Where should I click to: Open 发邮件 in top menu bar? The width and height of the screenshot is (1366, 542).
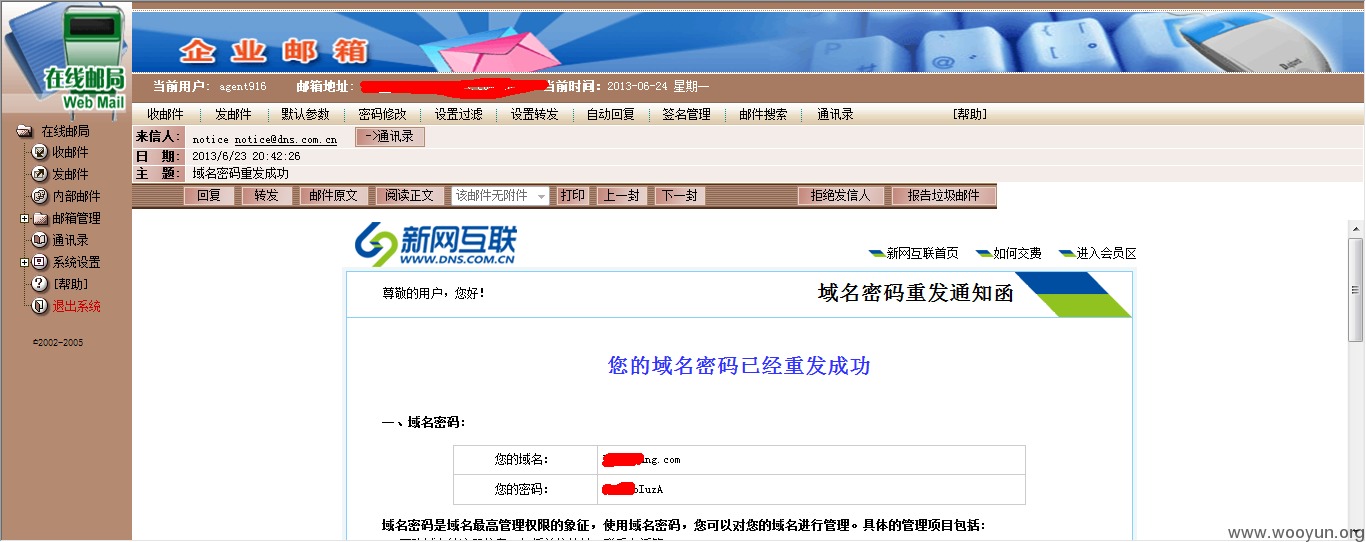pos(233,114)
